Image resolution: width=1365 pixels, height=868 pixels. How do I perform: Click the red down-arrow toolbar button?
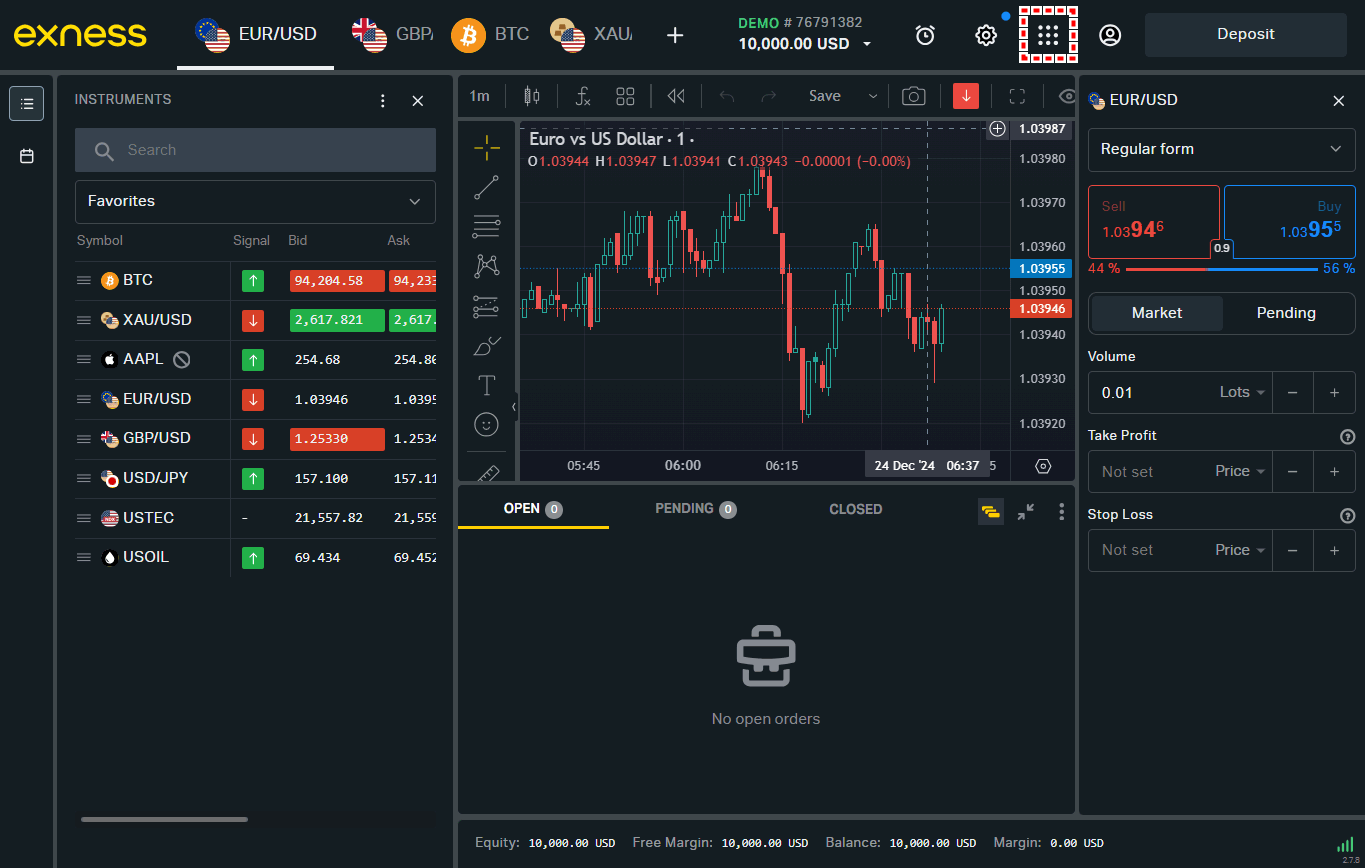point(966,96)
